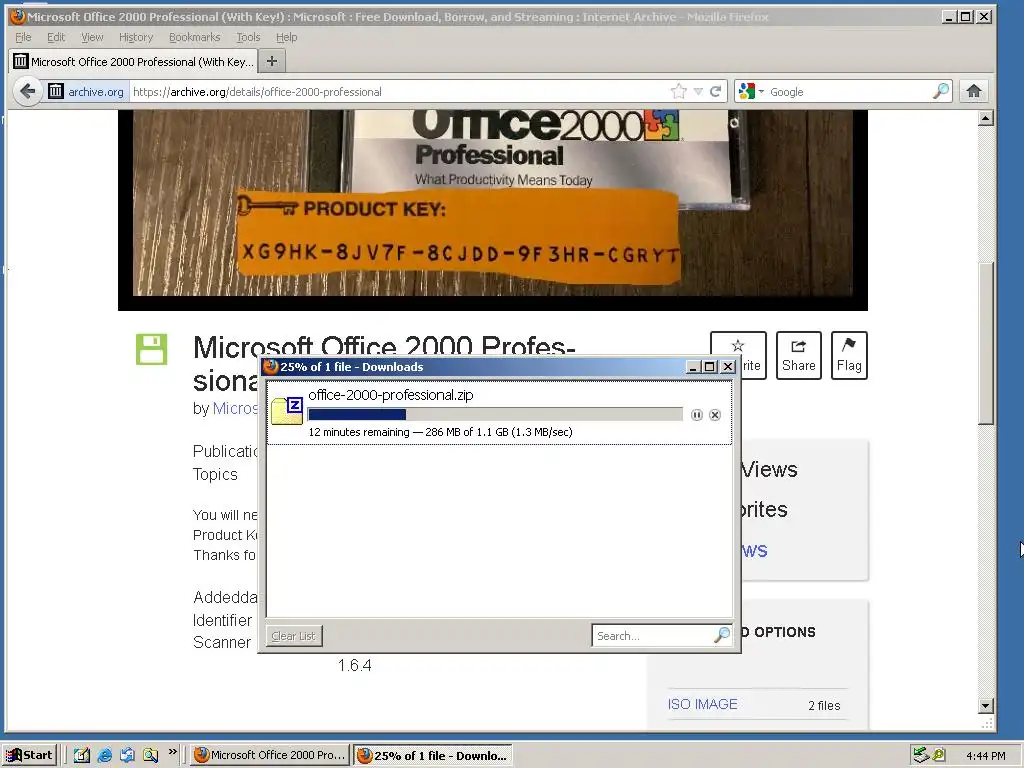The height and width of the screenshot is (768, 1024).
Task: Open the Edit menu
Action: click(56, 37)
